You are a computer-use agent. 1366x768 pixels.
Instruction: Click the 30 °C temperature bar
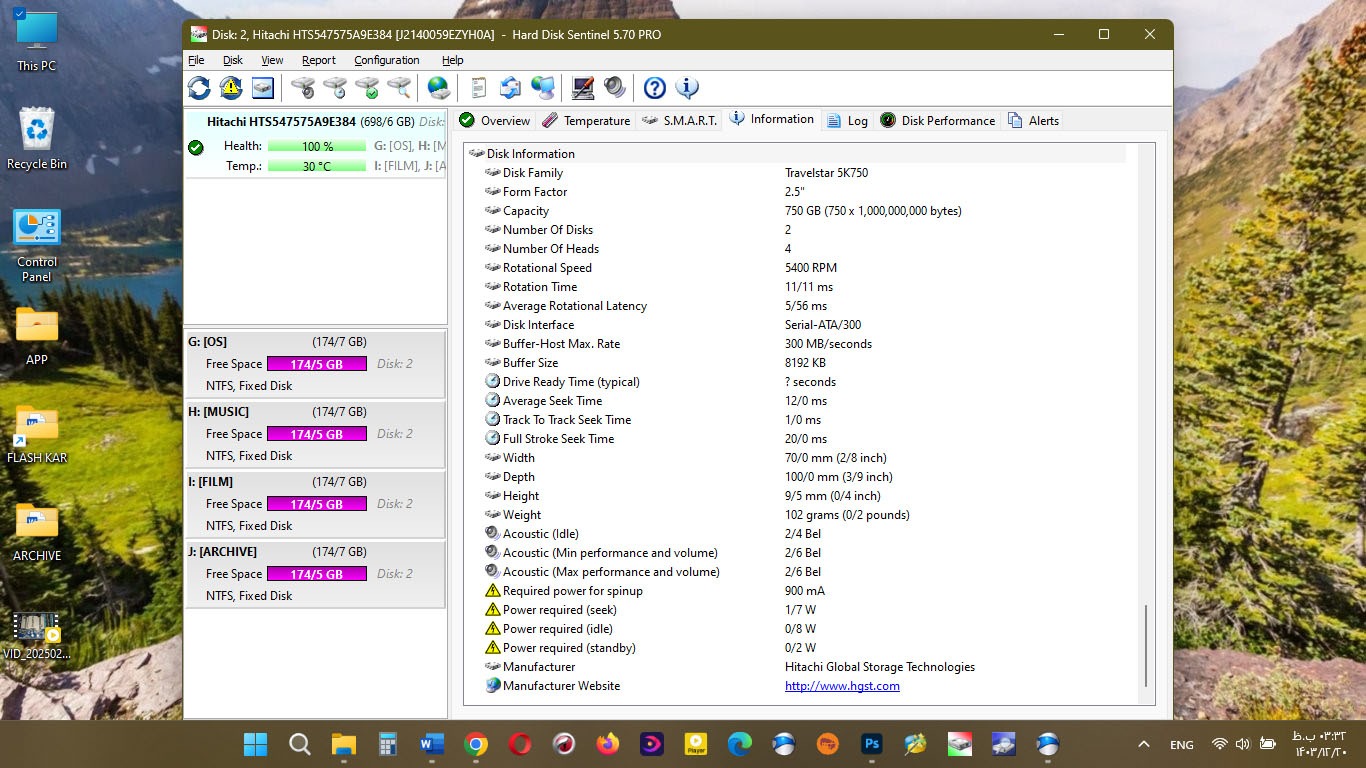pos(317,166)
